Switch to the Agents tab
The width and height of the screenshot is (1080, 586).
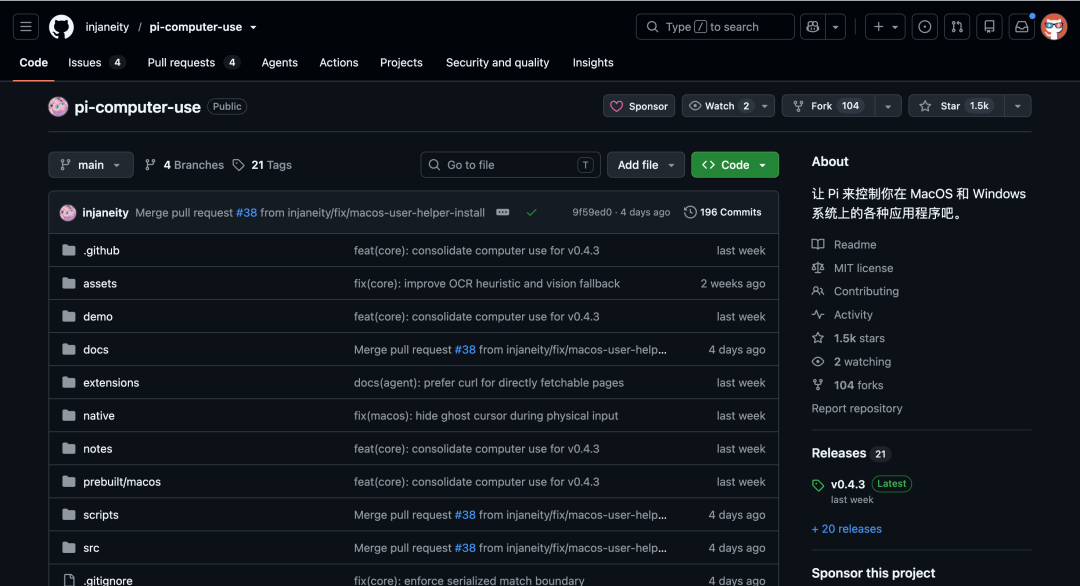[280, 63]
